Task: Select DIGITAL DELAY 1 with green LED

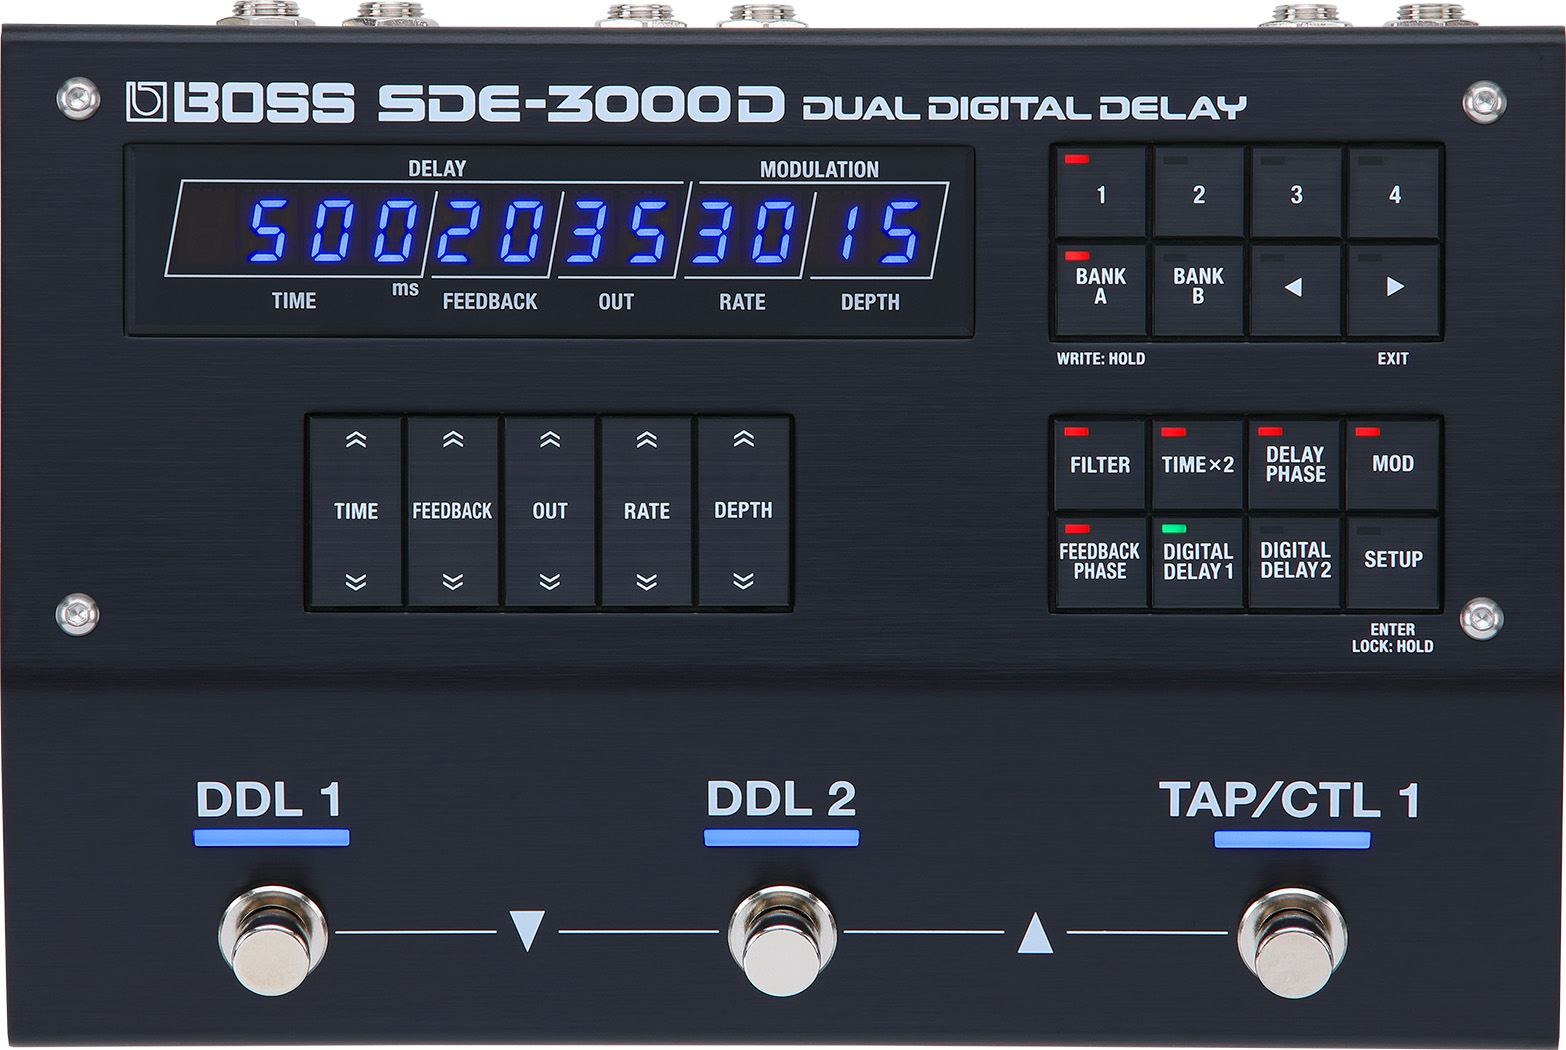Action: (x=1198, y=559)
